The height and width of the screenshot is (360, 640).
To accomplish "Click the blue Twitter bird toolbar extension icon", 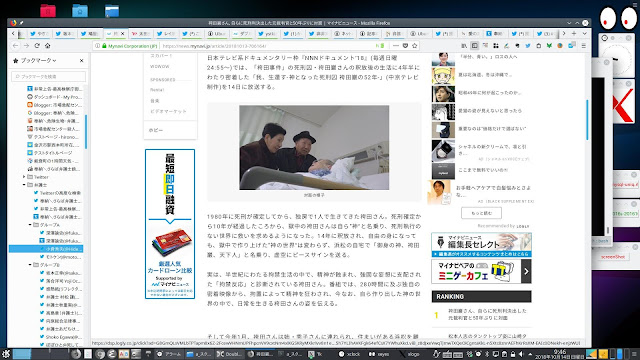I will [x=528, y=46].
